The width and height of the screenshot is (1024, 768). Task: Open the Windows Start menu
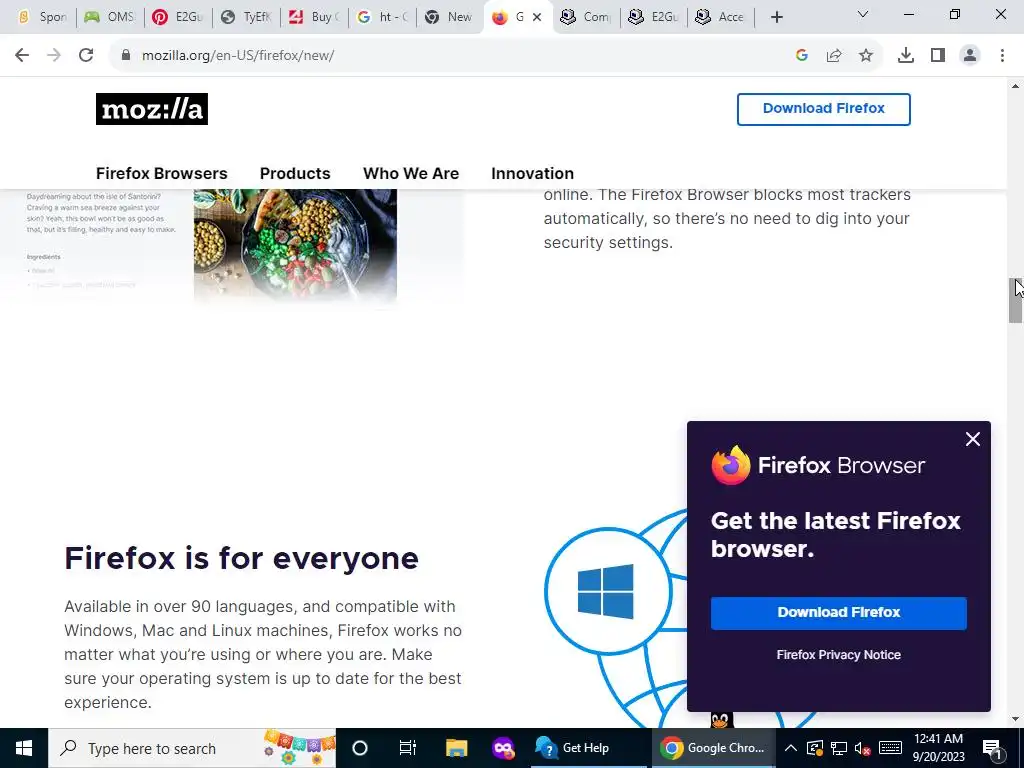click(x=24, y=748)
